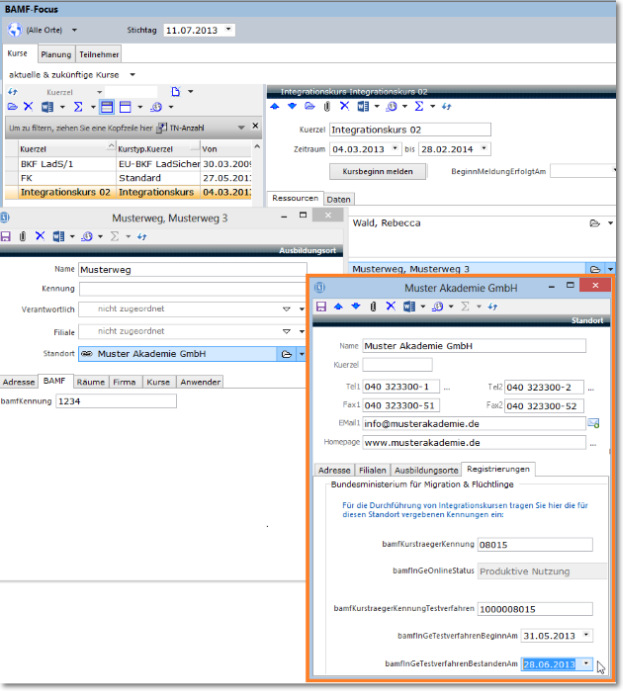Click the paperclip in Integrationskurs toolbar
Viewport: 623px width, 691px height.
point(327,106)
